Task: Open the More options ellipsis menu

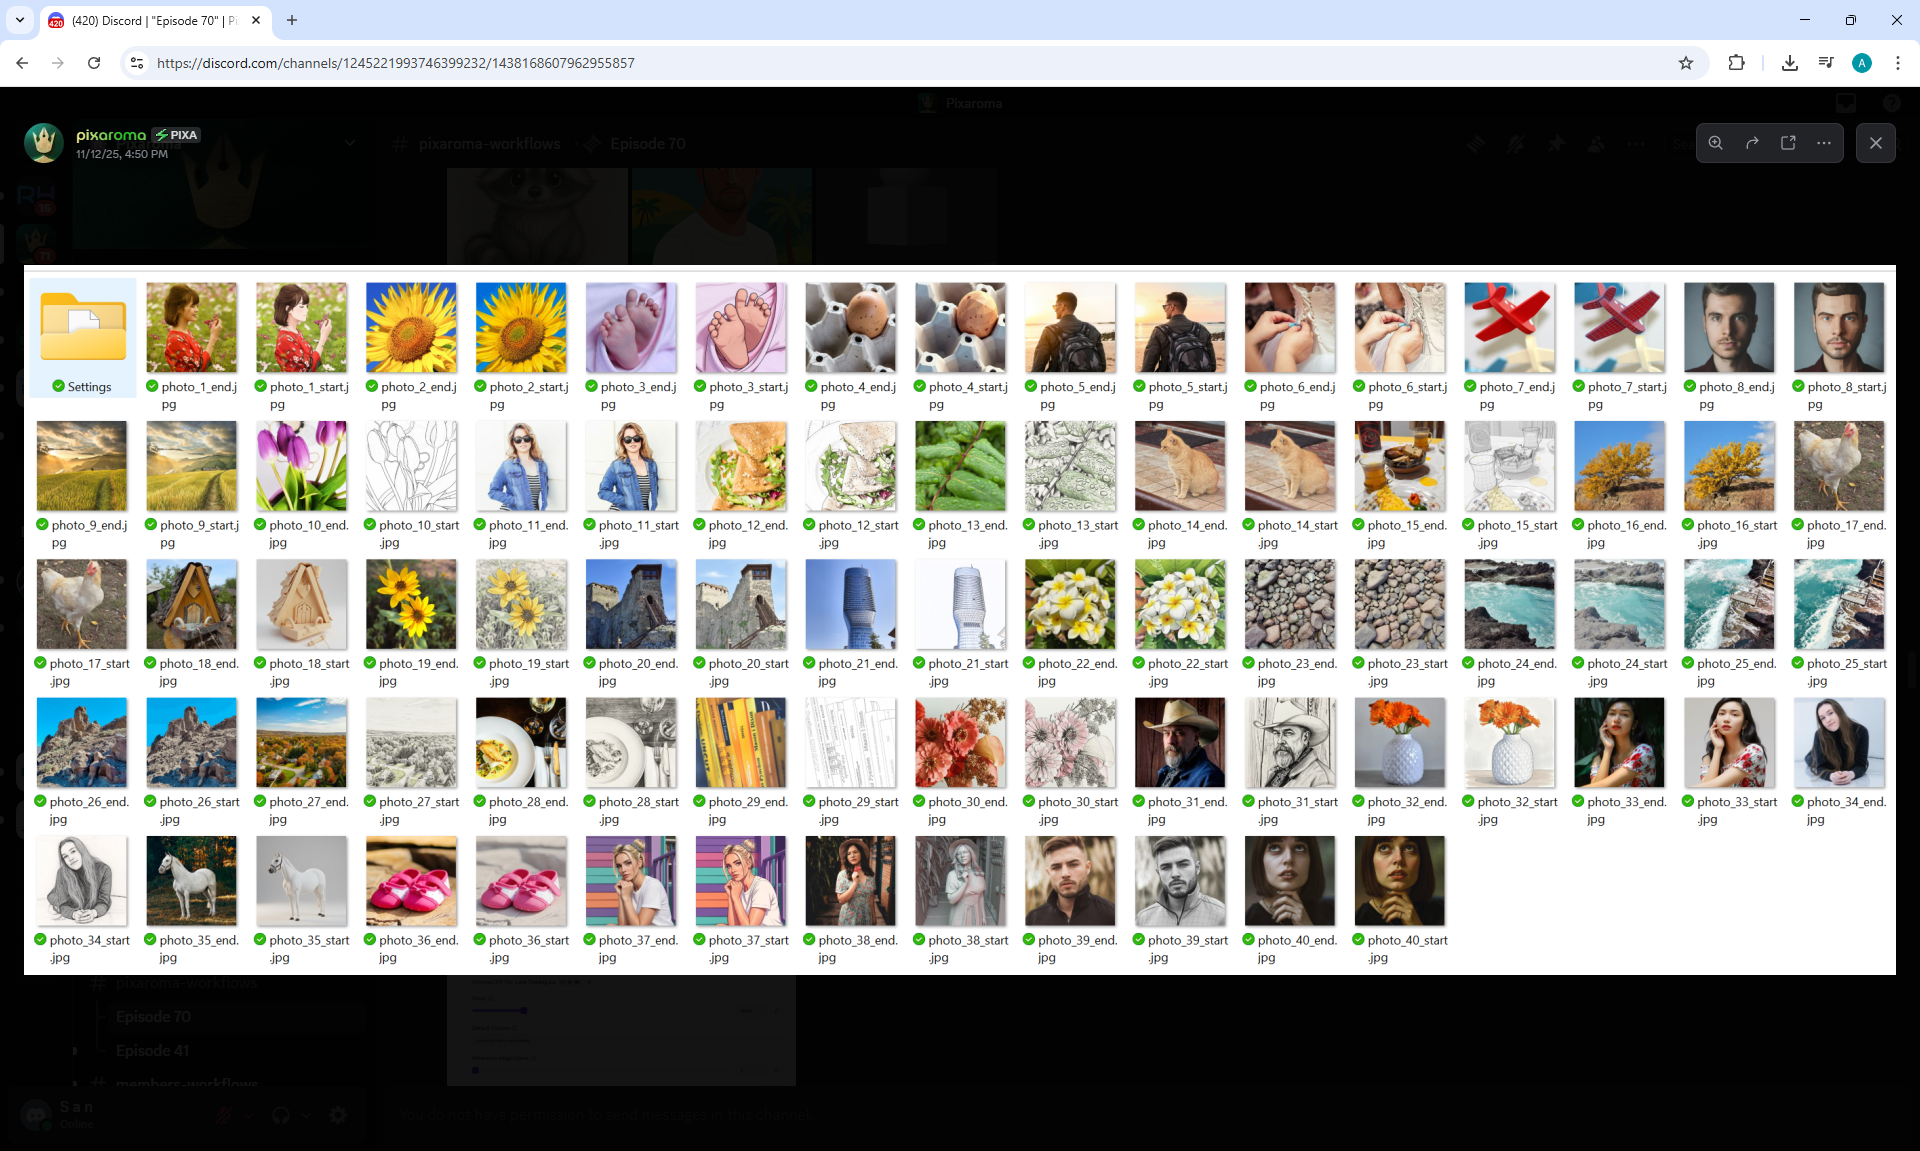Action: 1824,143
